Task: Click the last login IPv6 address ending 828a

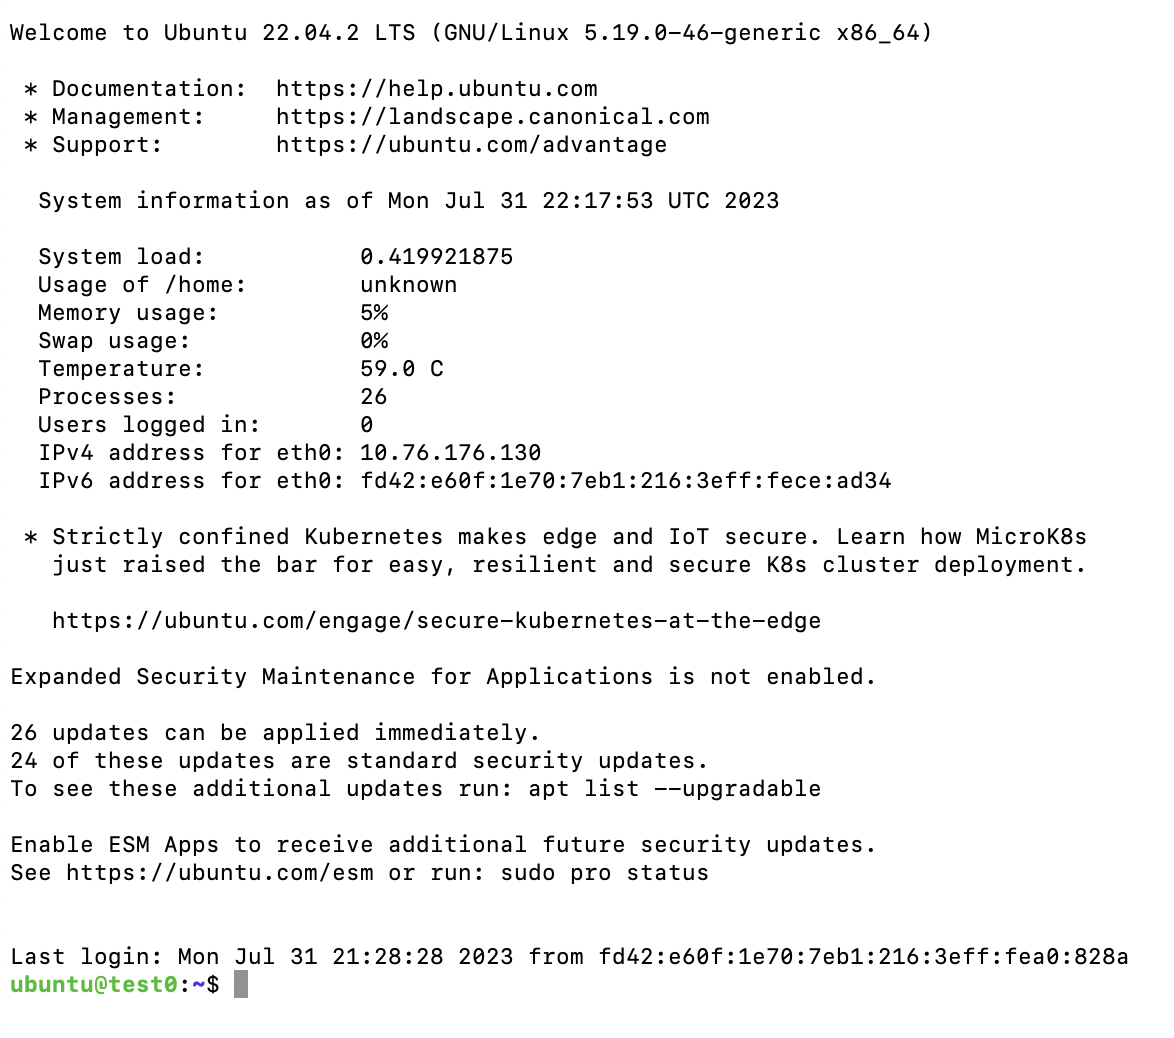Action: coord(863,957)
